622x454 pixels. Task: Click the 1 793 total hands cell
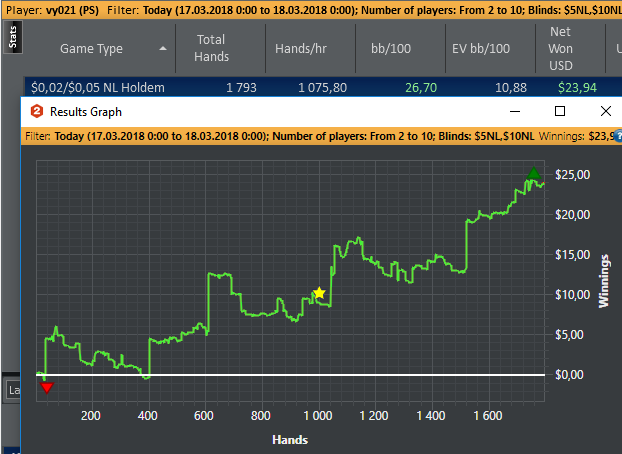pos(241,87)
